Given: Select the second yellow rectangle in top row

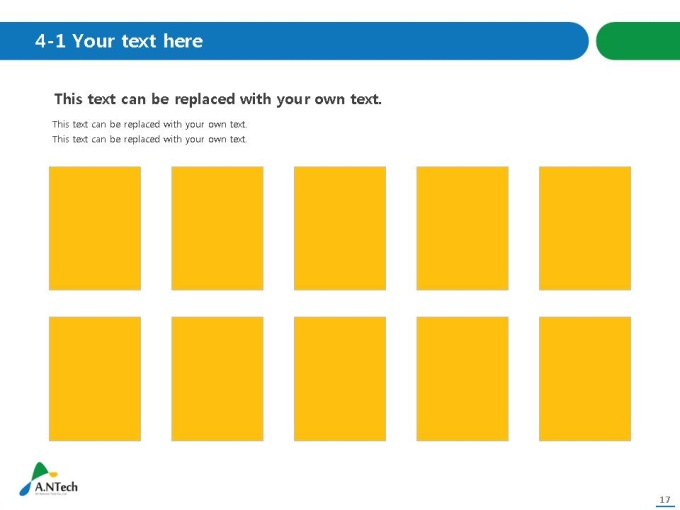Looking at the screenshot, I should [217, 228].
